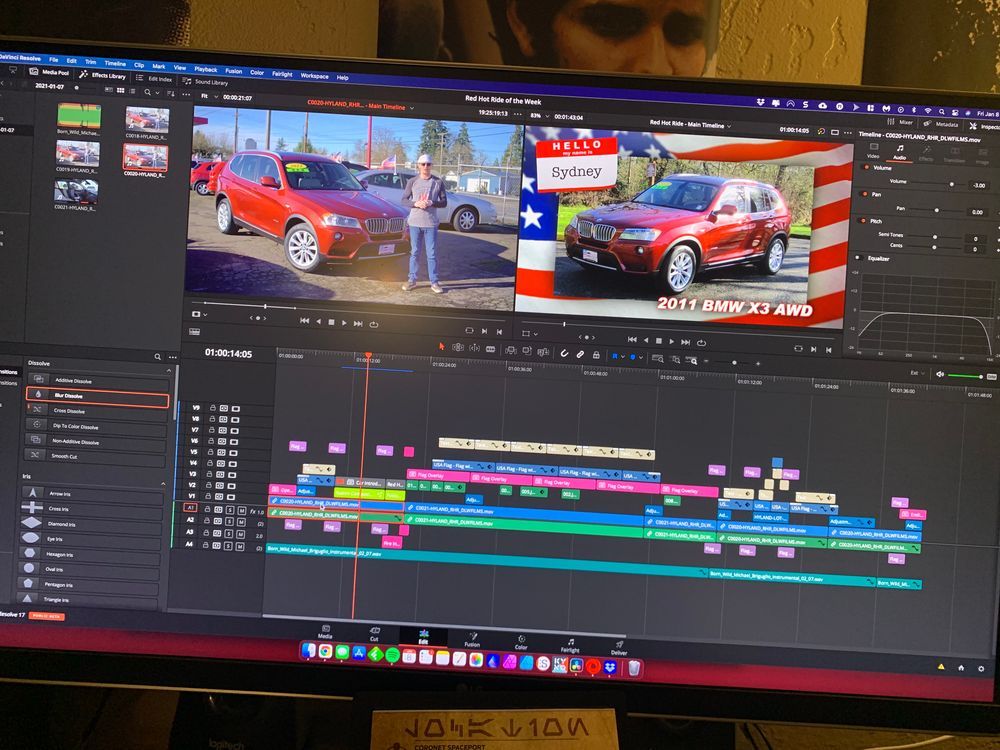Viewport: 1000px width, 750px height.
Task: Open the Edit Index panel
Action: point(154,78)
